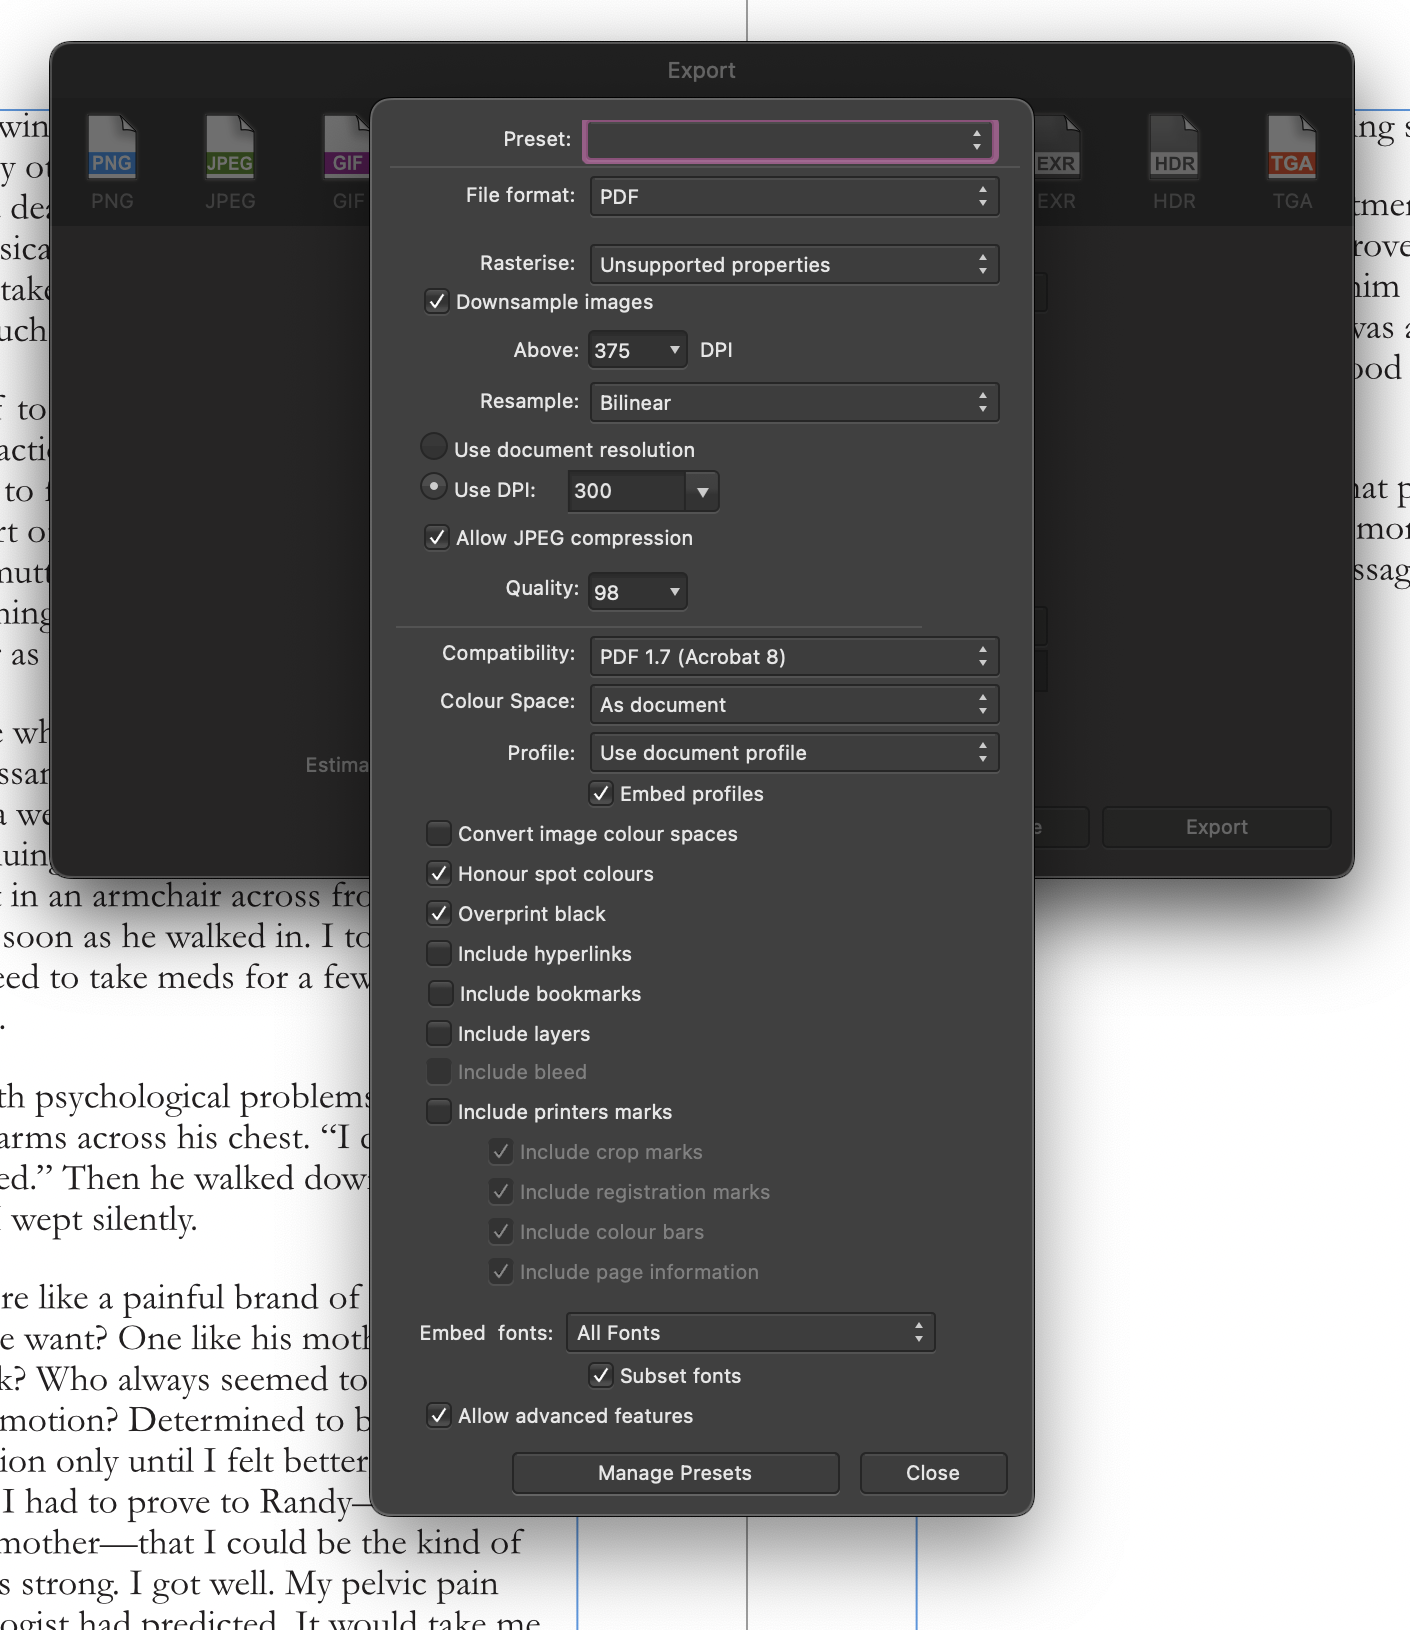This screenshot has width=1410, height=1630.
Task: Select the PNG export format icon
Action: (112, 148)
